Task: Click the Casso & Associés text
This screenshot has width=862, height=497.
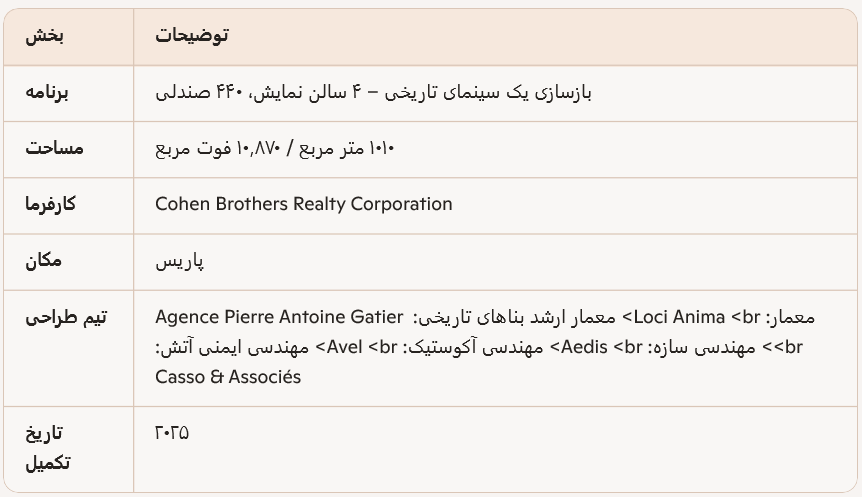Action: [228, 377]
